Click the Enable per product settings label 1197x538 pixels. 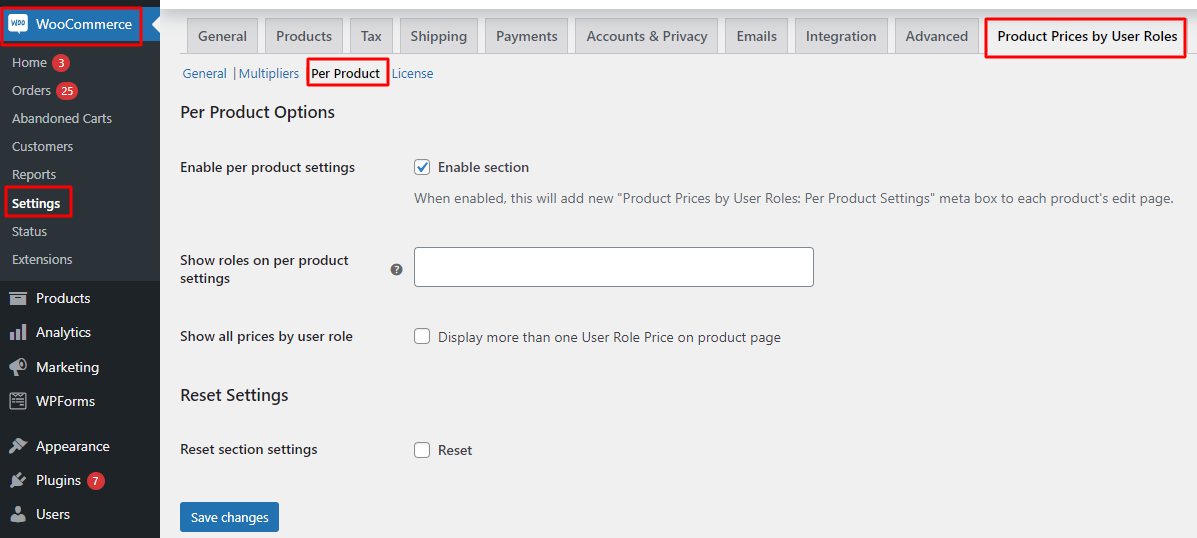pos(267,167)
